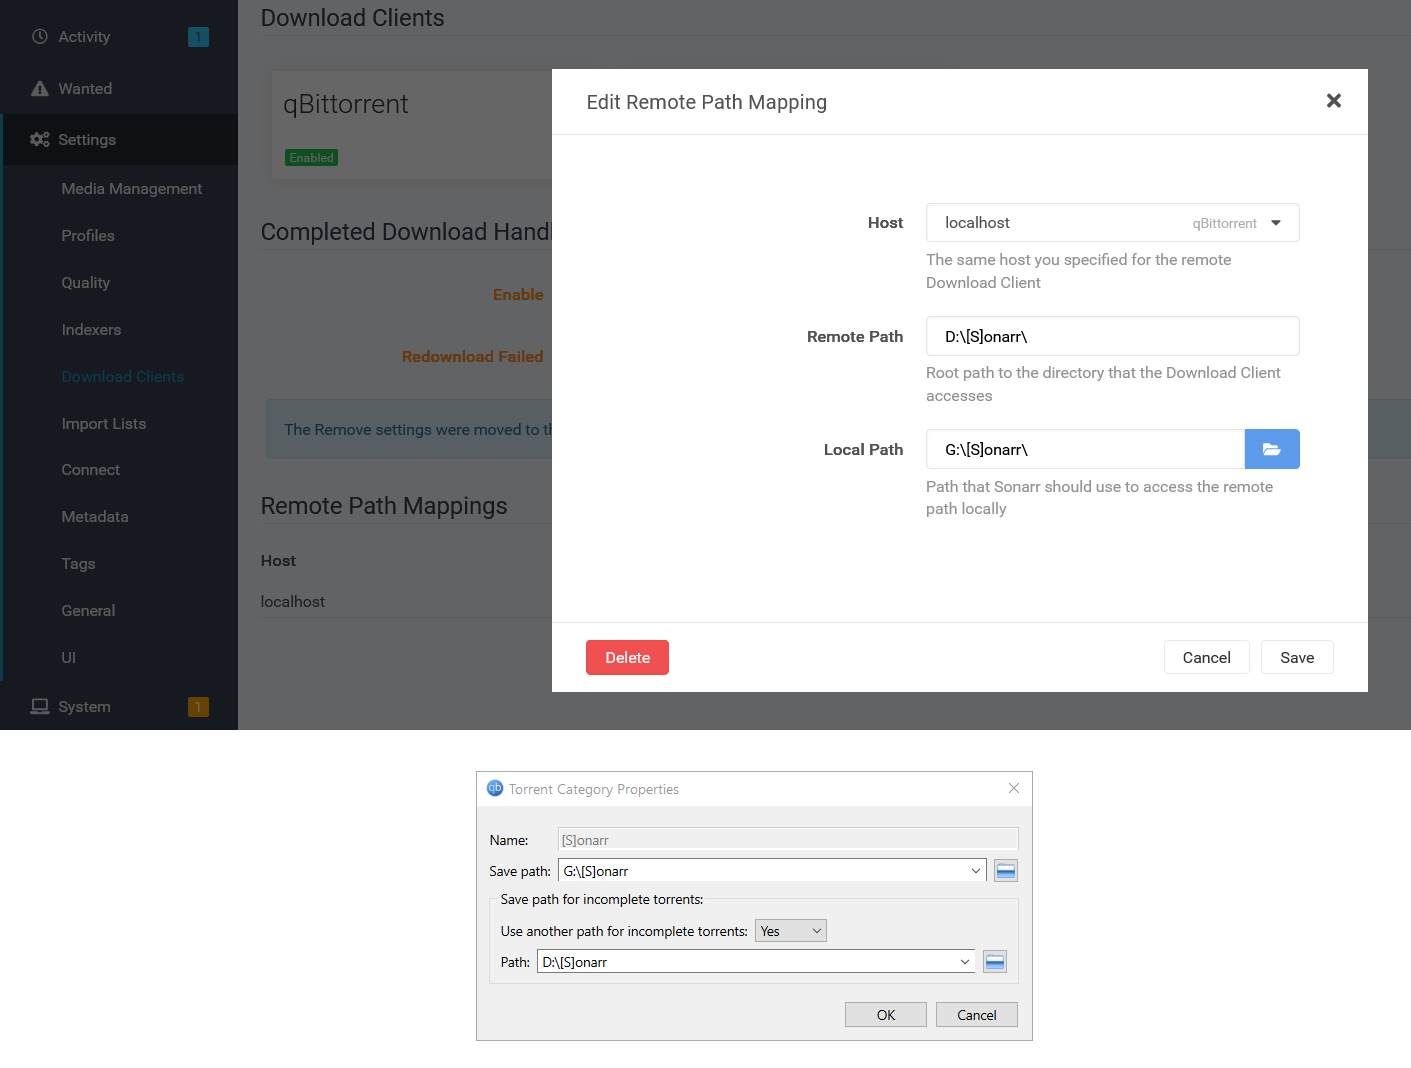Screen dimensions: 1411x1068
Task: Click the Activity sidebar label
Action: click(84, 37)
